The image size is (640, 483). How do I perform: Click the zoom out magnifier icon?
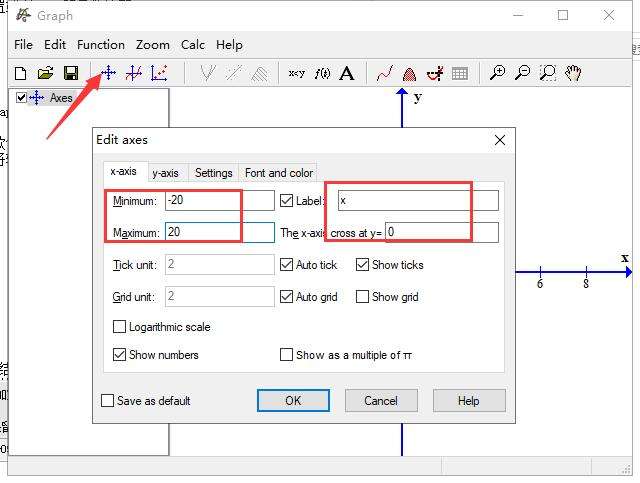pyautogui.click(x=522, y=73)
